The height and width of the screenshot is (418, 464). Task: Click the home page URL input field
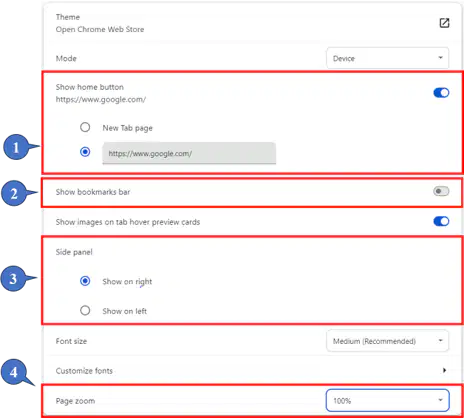coord(189,153)
